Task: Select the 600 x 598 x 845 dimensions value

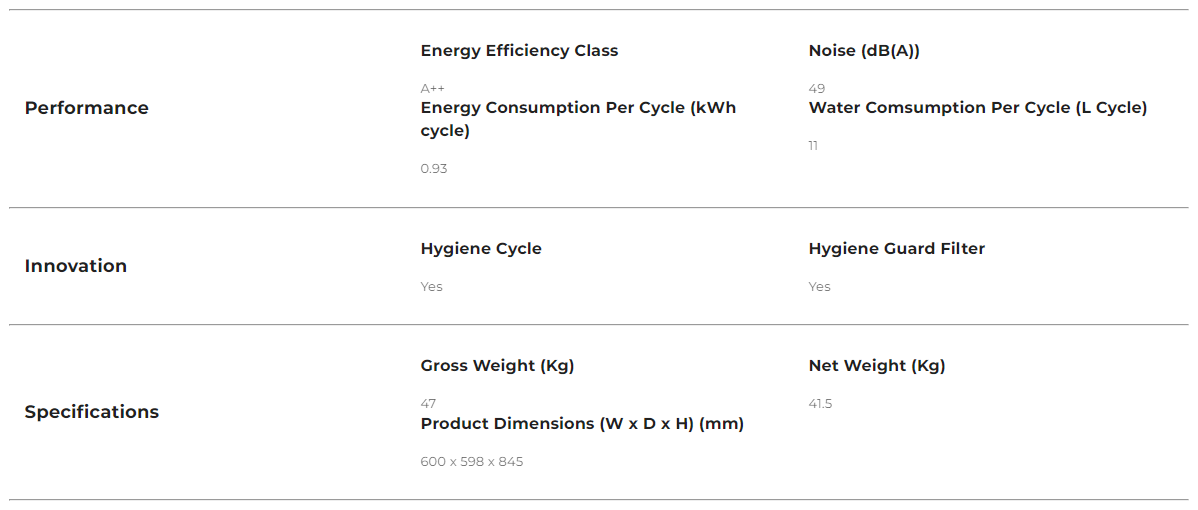Action: [x=471, y=462]
